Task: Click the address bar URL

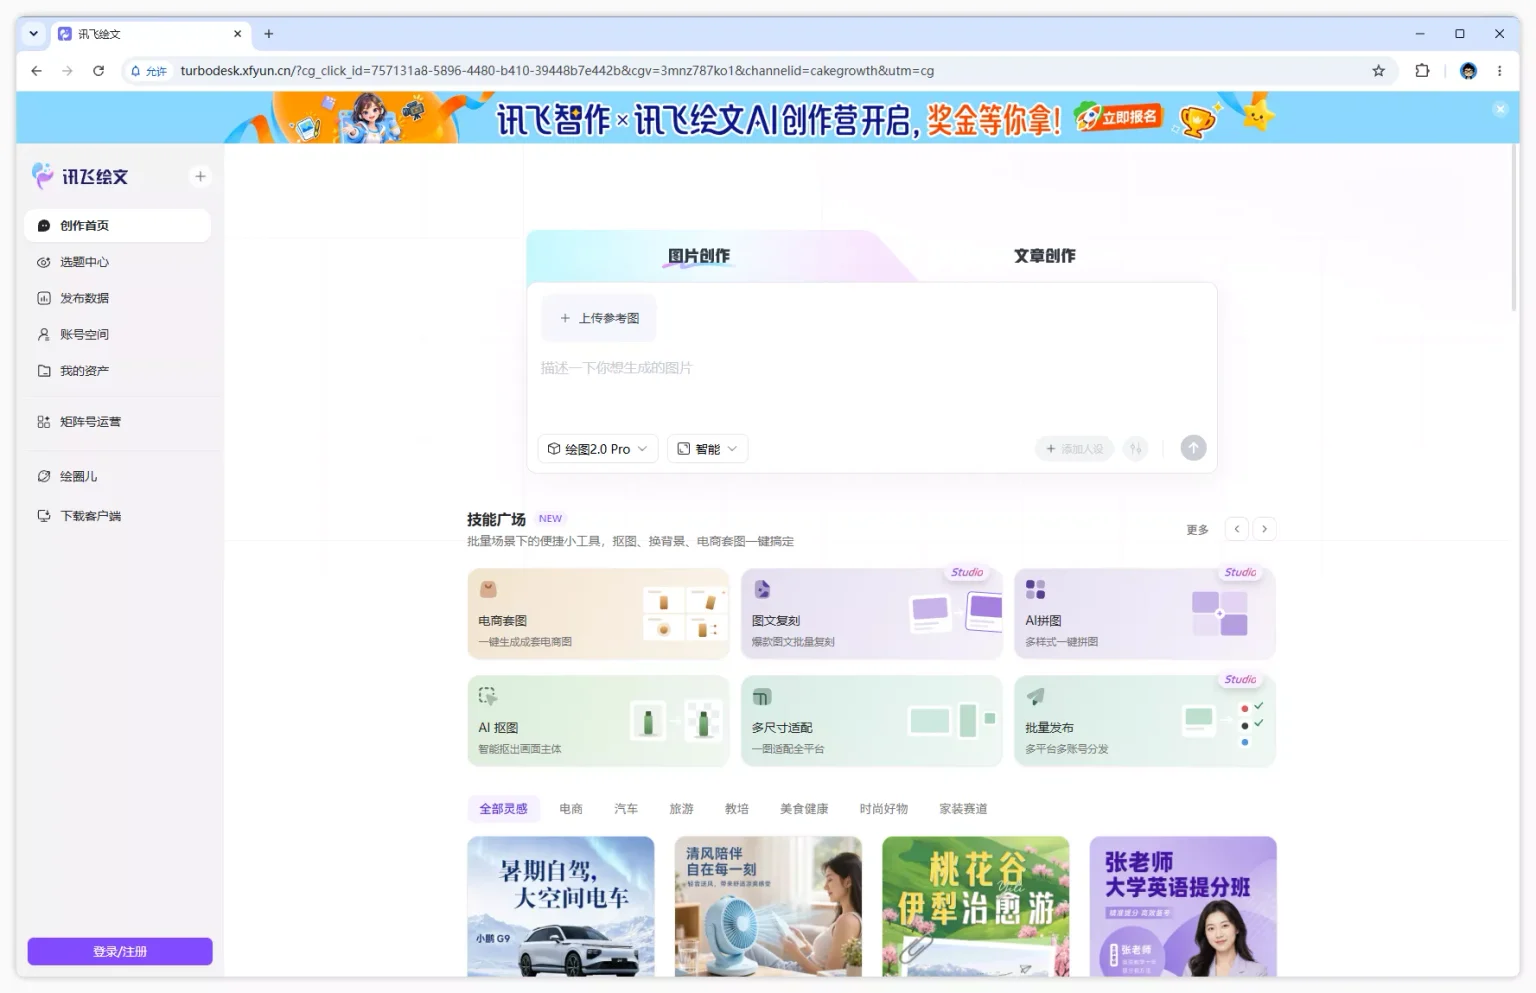Action: 557,71
